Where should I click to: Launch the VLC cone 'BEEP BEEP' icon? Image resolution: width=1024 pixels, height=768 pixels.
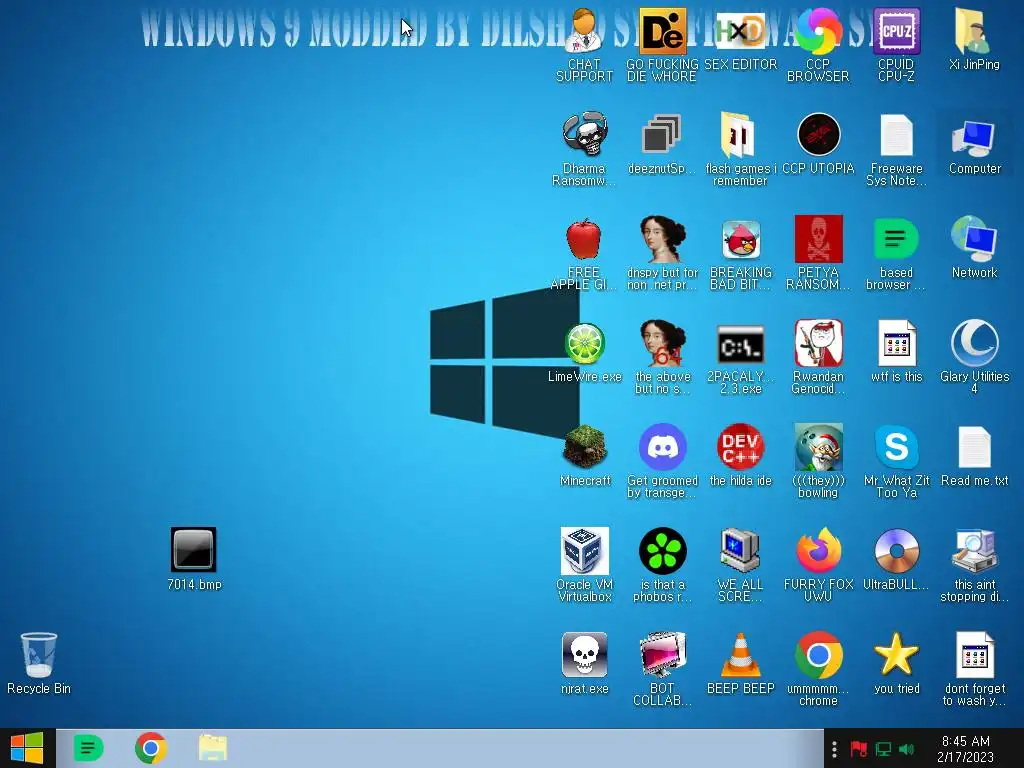tap(740, 664)
